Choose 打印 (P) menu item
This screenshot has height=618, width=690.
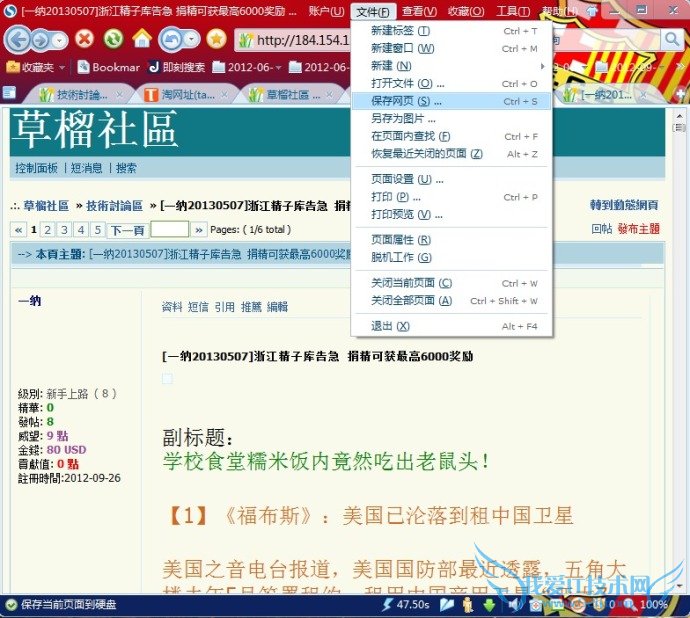click(452, 197)
